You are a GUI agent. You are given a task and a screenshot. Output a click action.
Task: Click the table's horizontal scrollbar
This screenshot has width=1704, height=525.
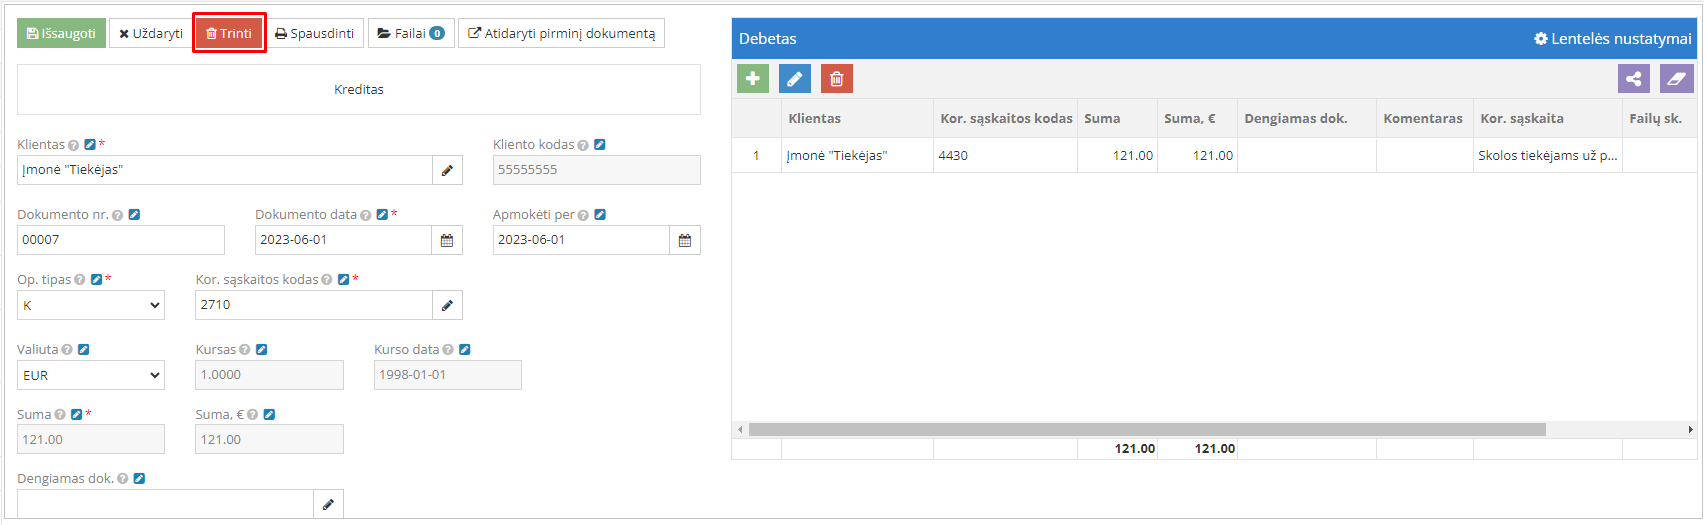1146,429
